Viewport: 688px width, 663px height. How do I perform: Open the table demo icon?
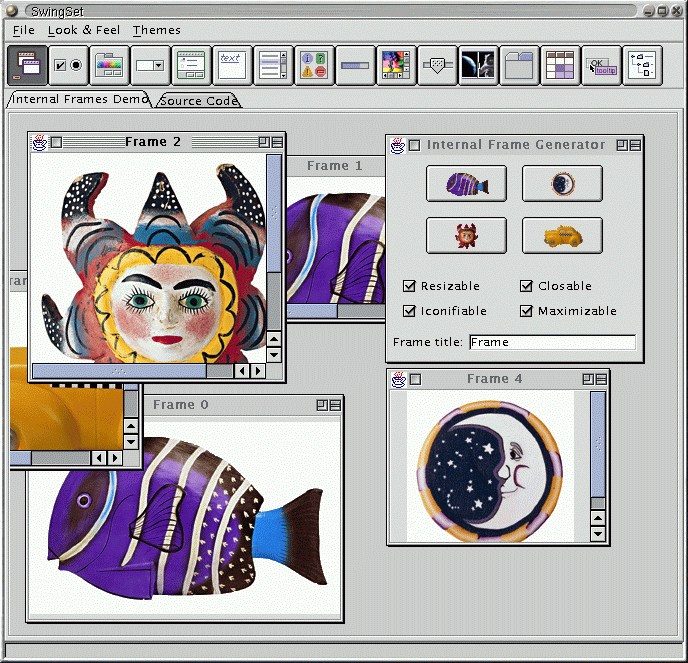coord(560,65)
